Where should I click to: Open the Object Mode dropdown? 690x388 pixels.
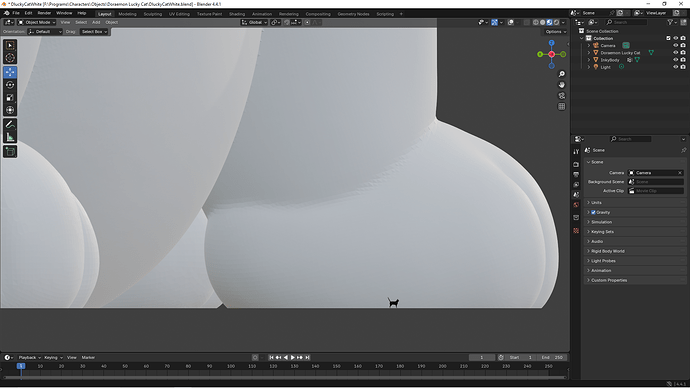coord(37,22)
